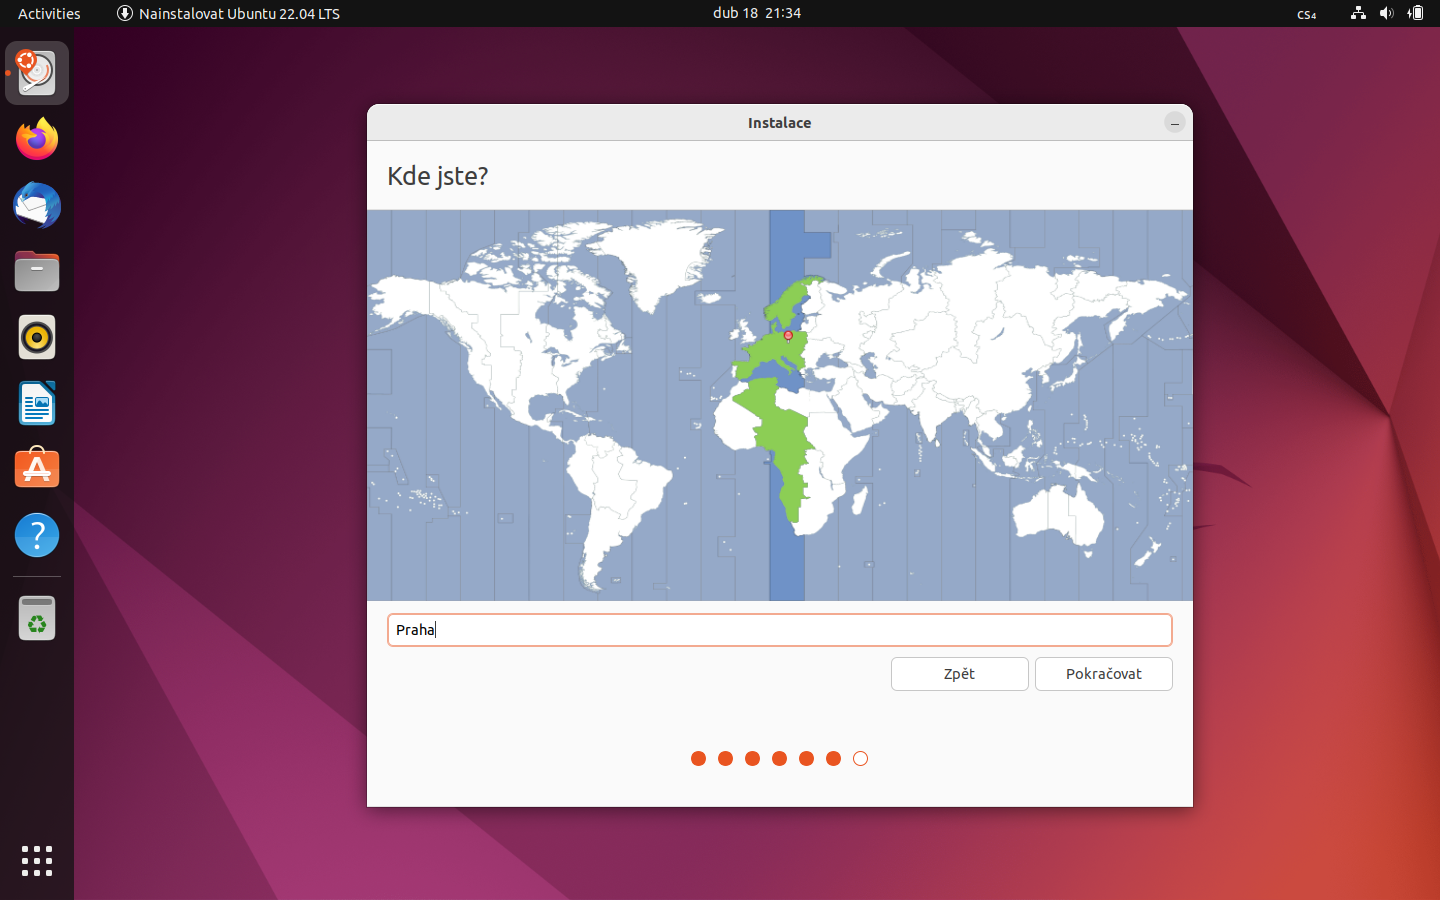This screenshot has height=900, width=1440.
Task: Open Ubuntu Software center
Action: (x=36, y=468)
